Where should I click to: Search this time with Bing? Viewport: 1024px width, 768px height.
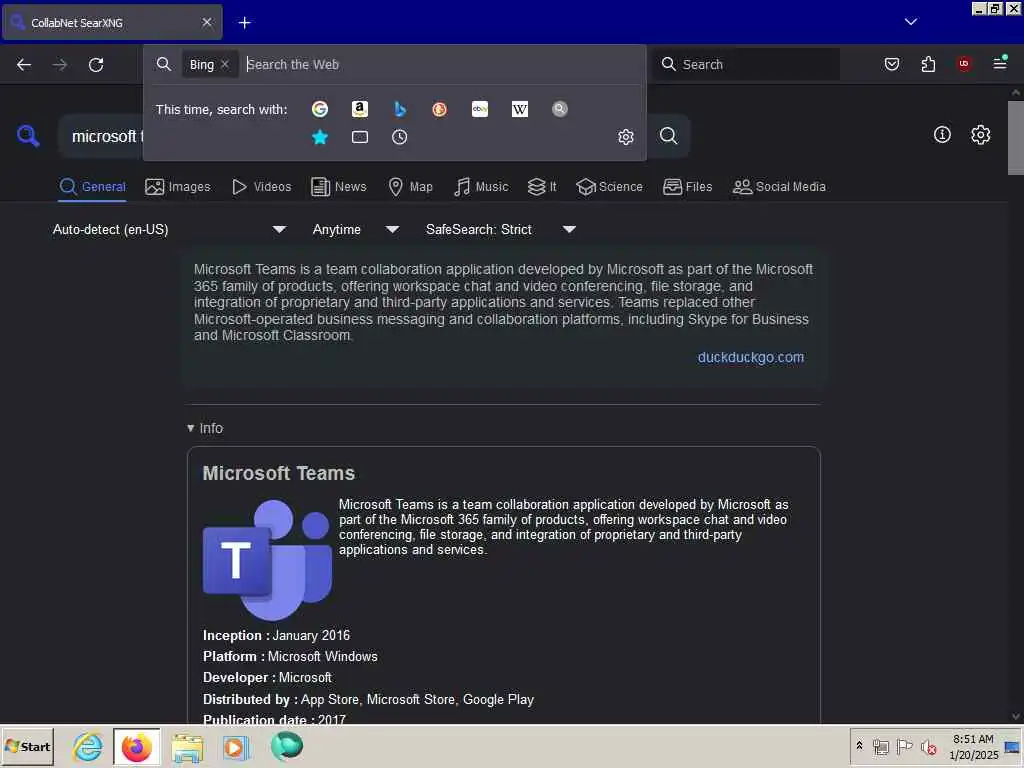coord(400,109)
